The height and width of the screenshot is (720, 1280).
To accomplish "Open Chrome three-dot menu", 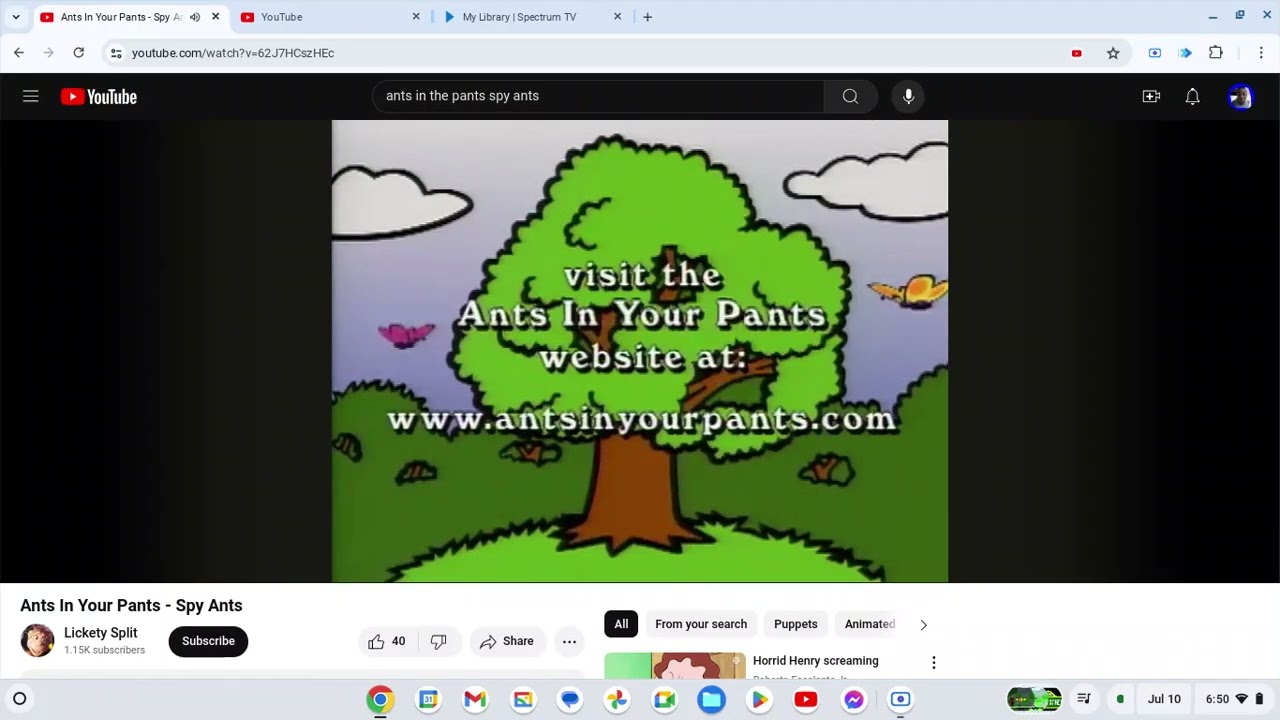I will (x=1261, y=53).
